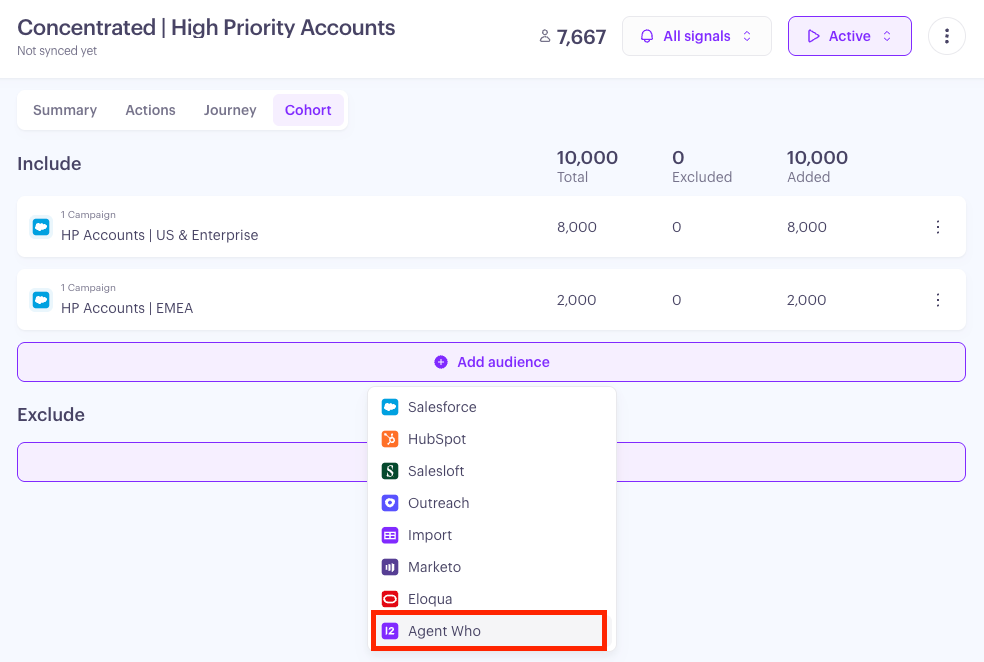Image resolution: width=984 pixels, height=662 pixels.
Task: Click the Import table icon
Action: tap(390, 535)
